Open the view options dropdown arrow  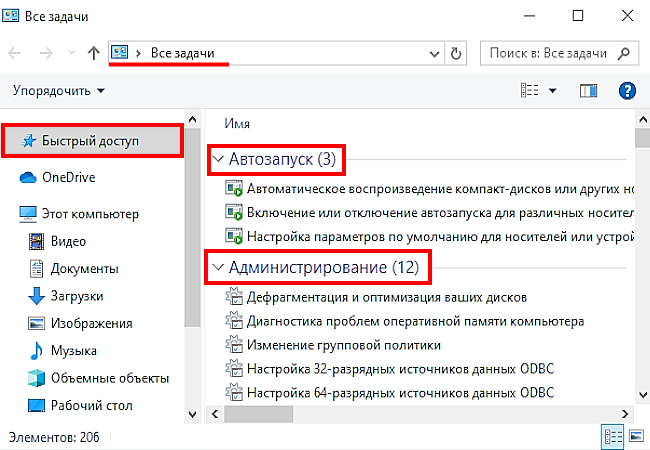coord(553,90)
